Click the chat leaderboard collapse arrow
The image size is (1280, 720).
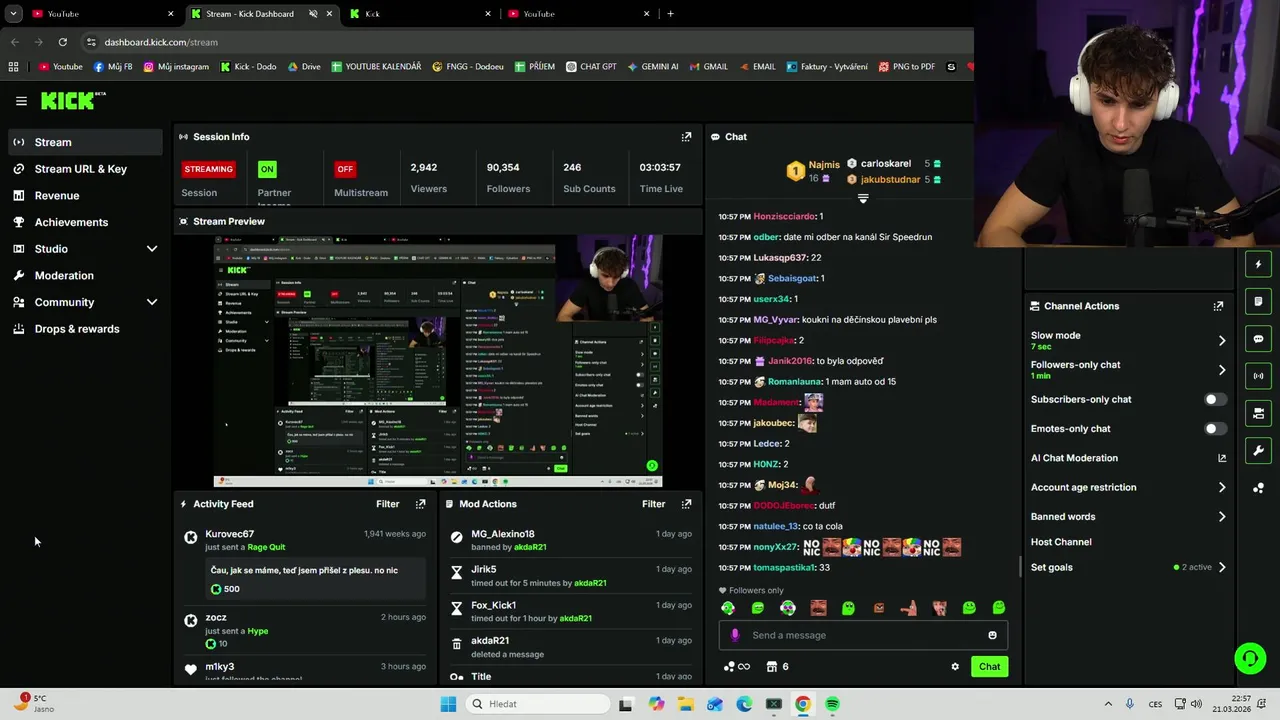[x=863, y=198]
